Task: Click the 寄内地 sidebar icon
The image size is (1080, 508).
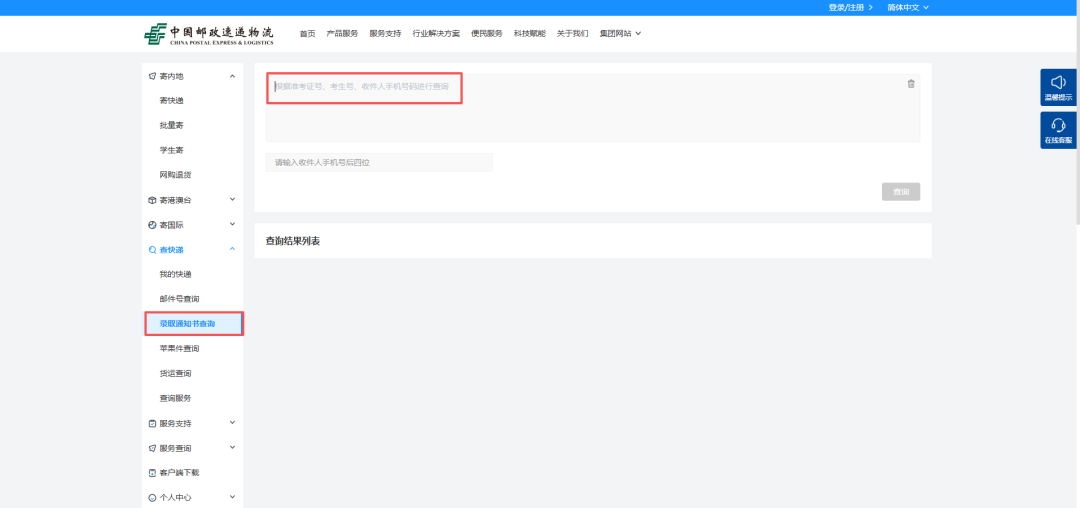Action: (152, 76)
